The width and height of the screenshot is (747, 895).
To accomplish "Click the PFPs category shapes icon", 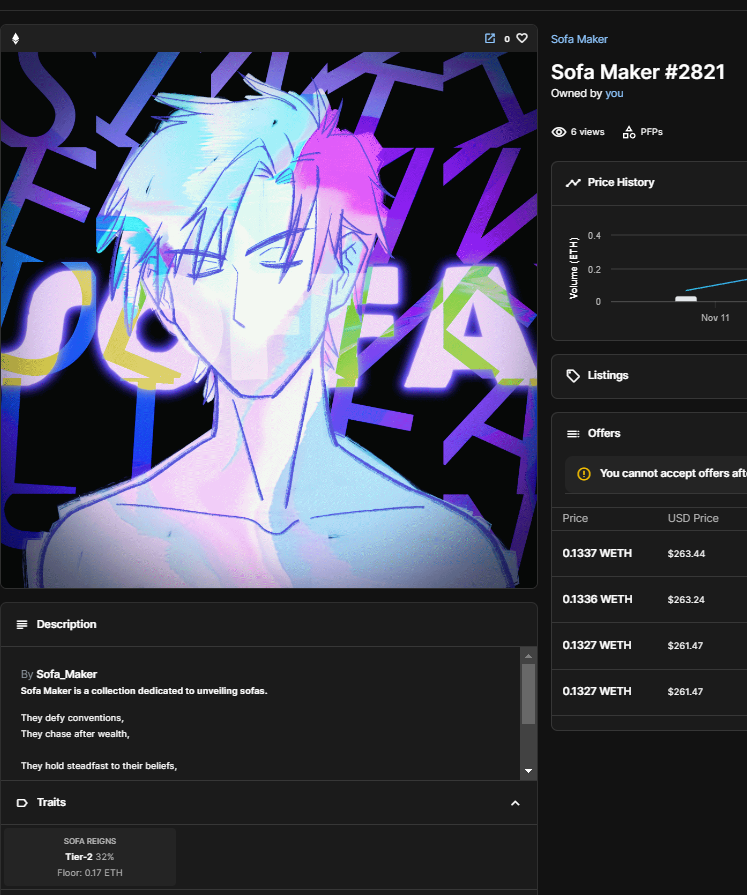I will pyautogui.click(x=629, y=132).
